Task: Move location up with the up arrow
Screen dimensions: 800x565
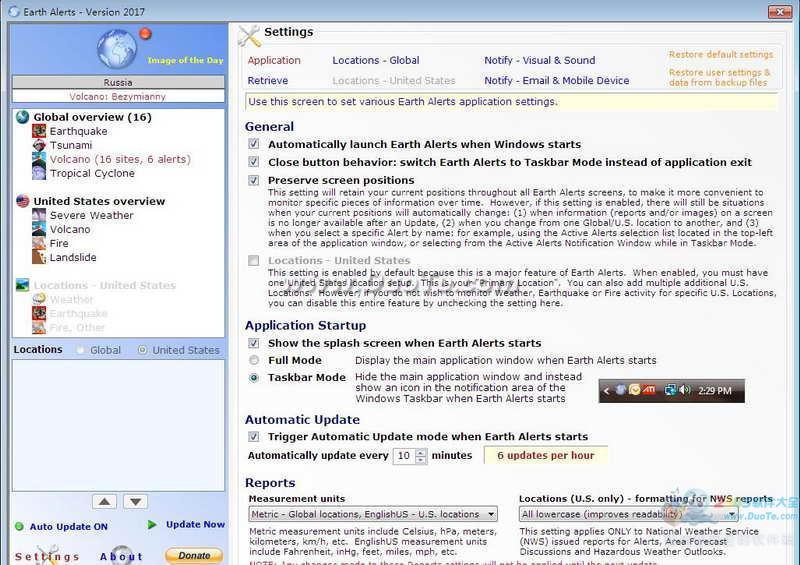Action: click(105, 502)
